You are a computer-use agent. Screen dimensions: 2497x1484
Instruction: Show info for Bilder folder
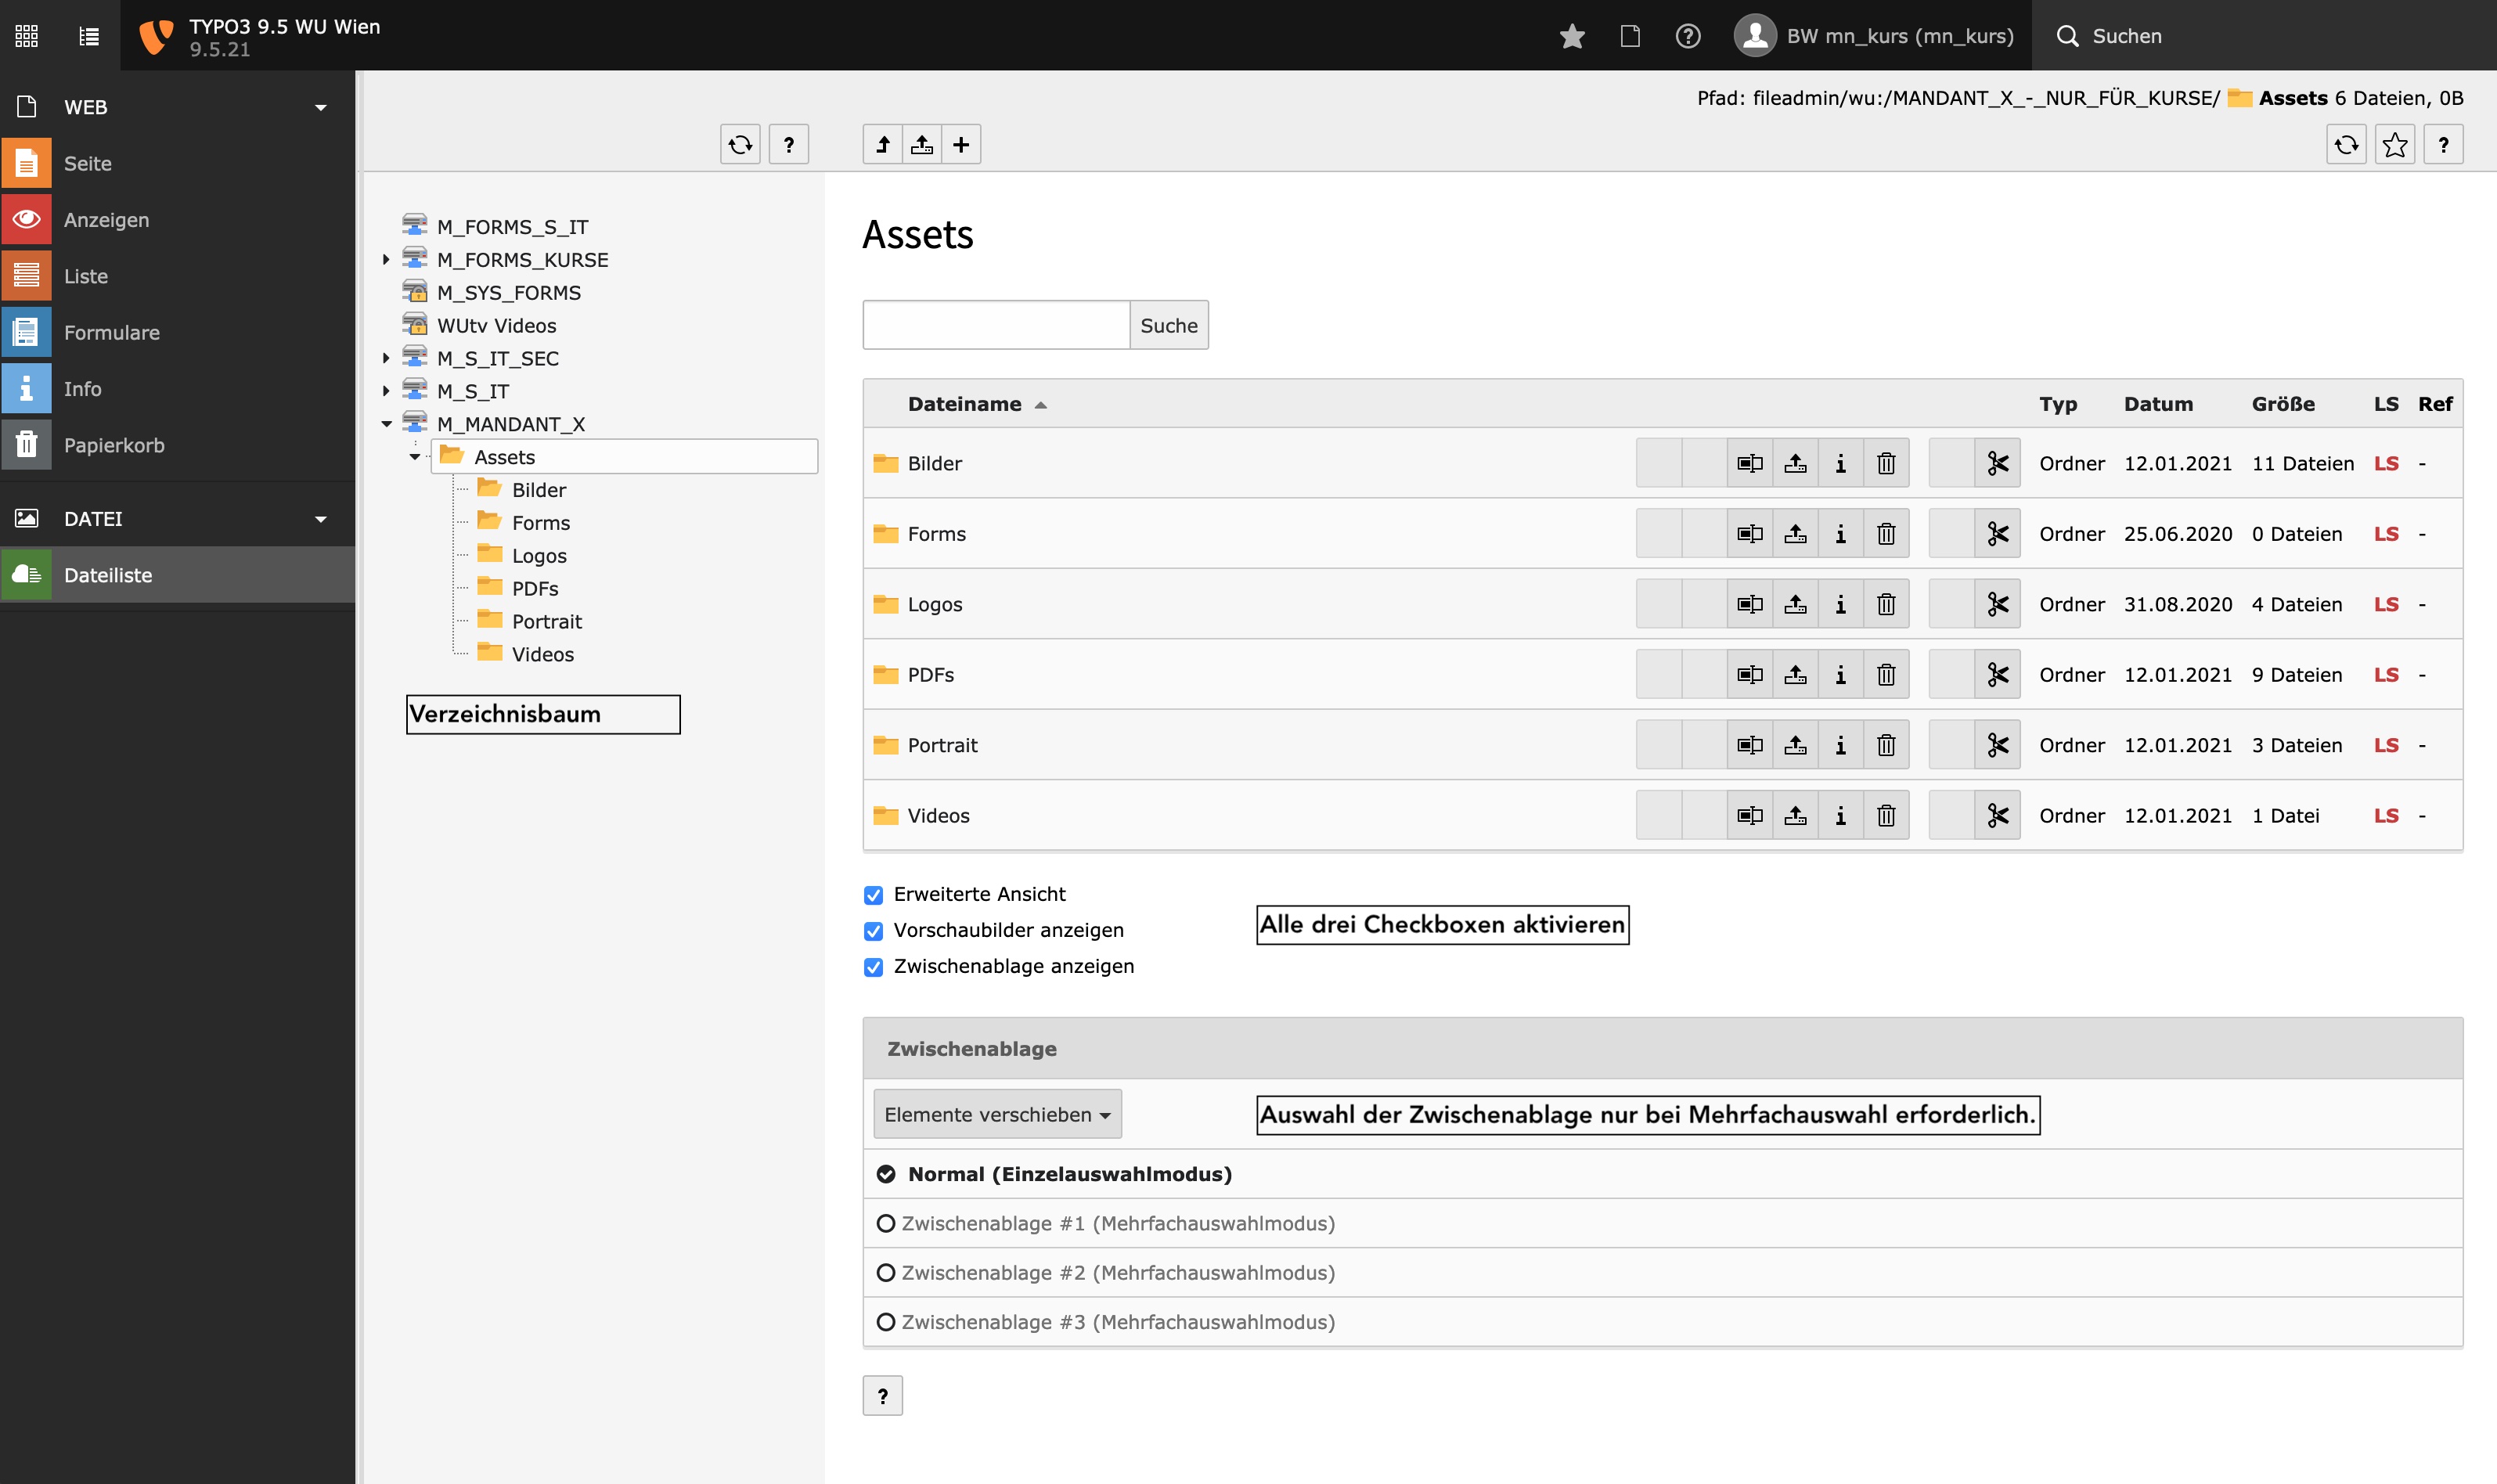click(x=1841, y=463)
